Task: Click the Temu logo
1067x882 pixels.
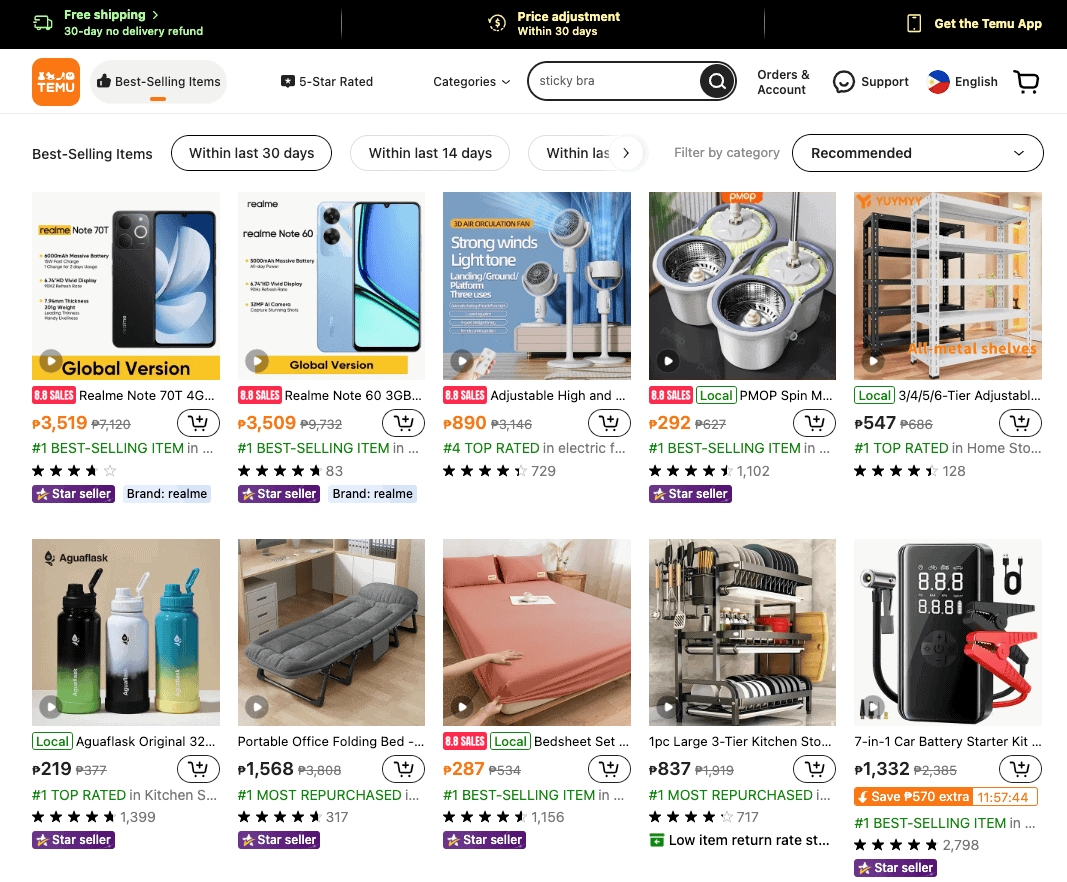Action: [55, 81]
